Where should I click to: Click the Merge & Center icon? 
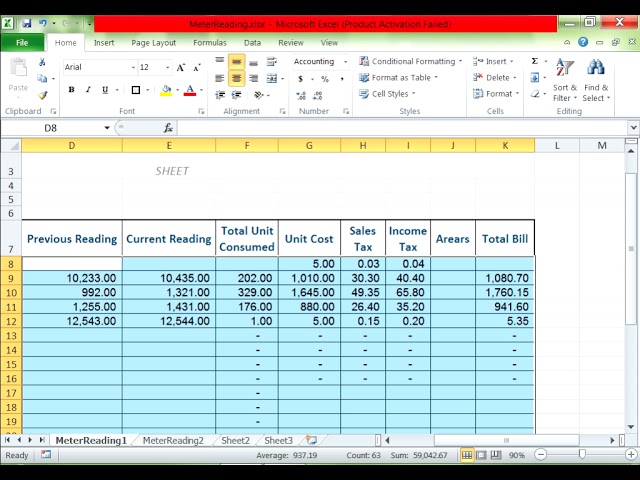coord(272,78)
